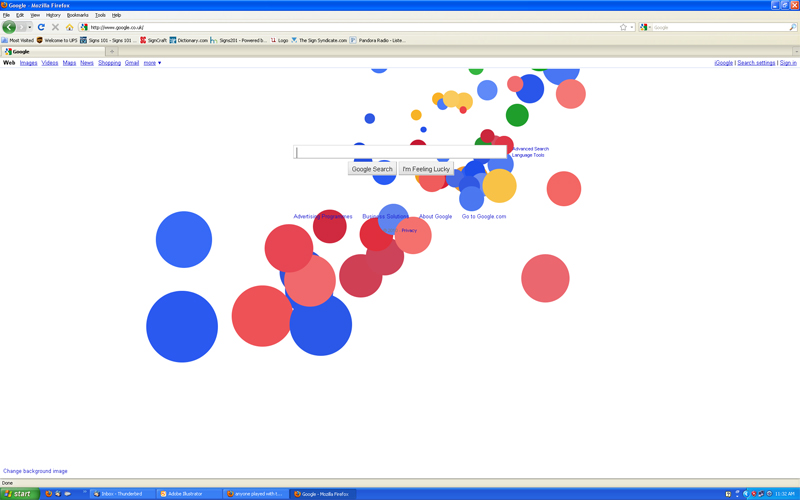
Task: Open the Gmail link
Action: pyautogui.click(x=132, y=63)
